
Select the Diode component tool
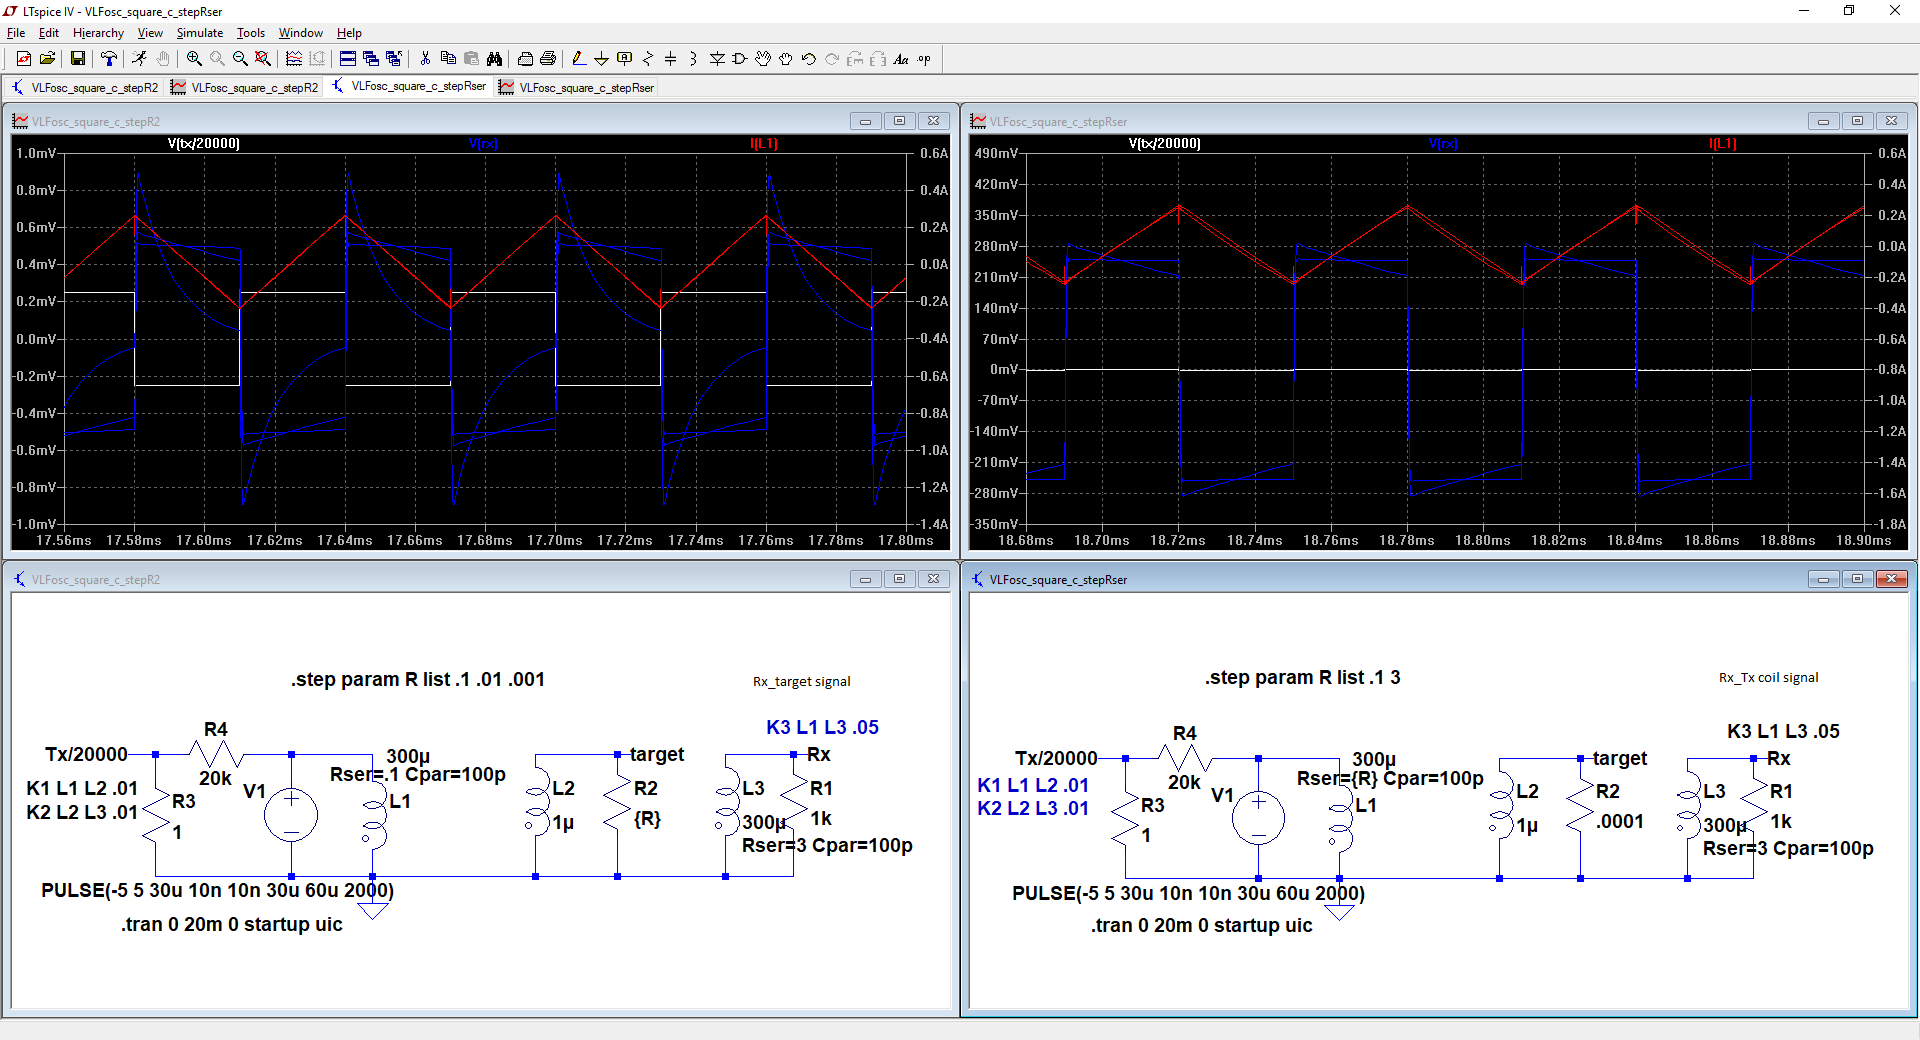pos(717,59)
